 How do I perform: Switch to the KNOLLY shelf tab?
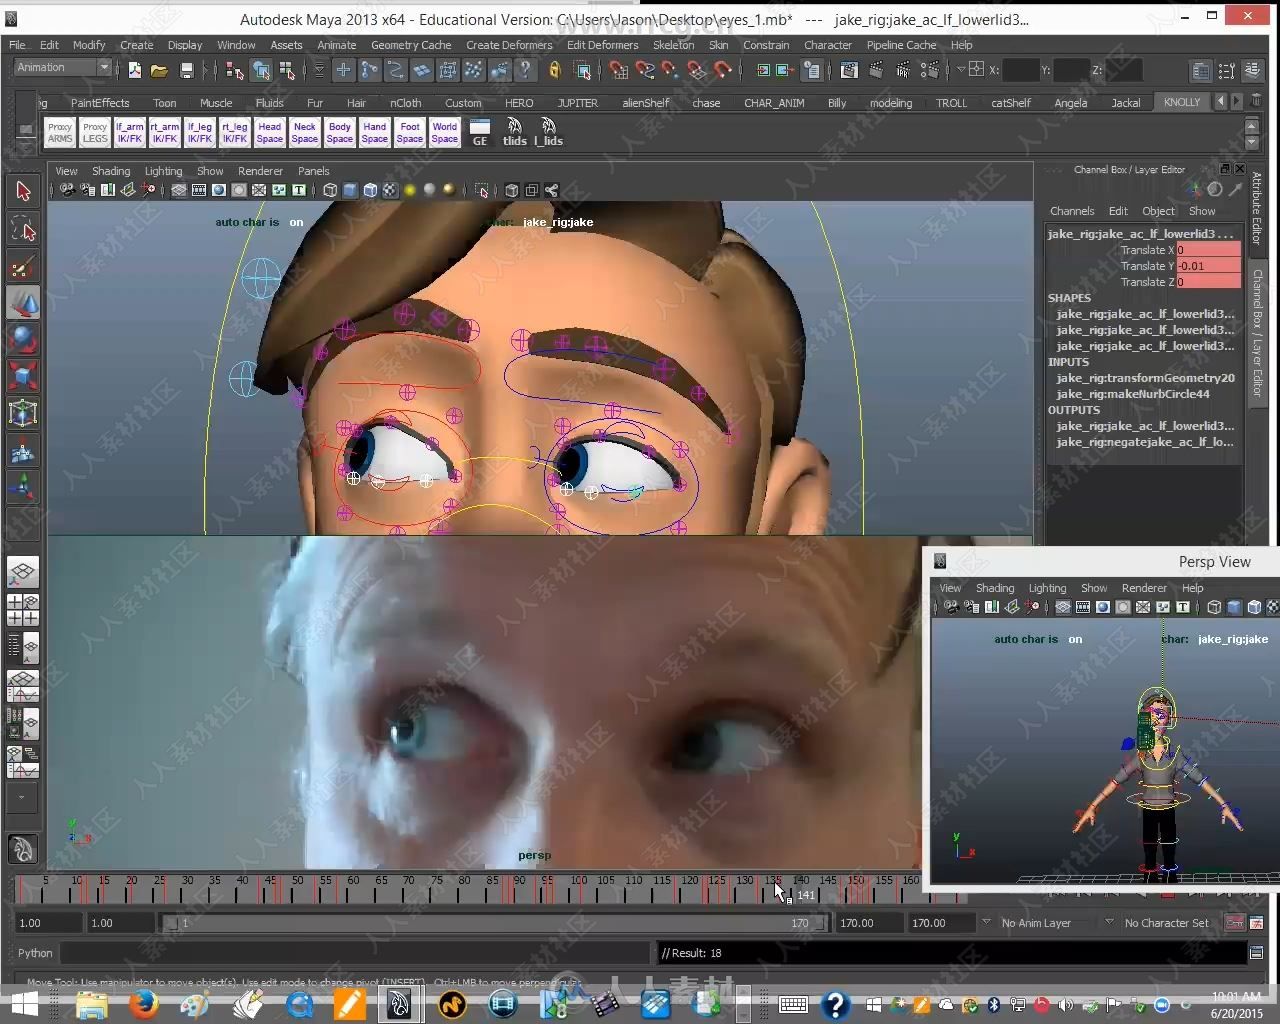pyautogui.click(x=1182, y=102)
